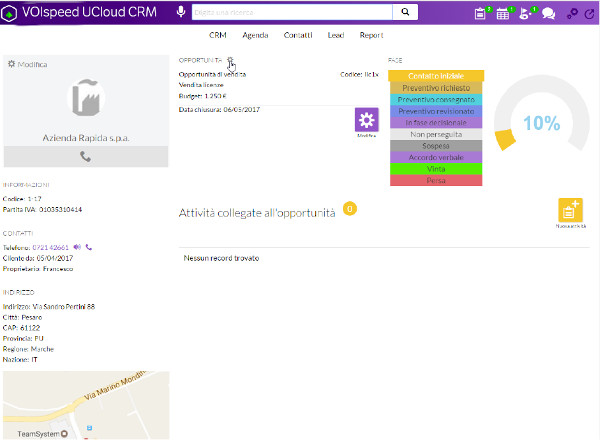Select the In fase decisionale phase
Viewport: 600px width, 448px height.
(x=436, y=123)
